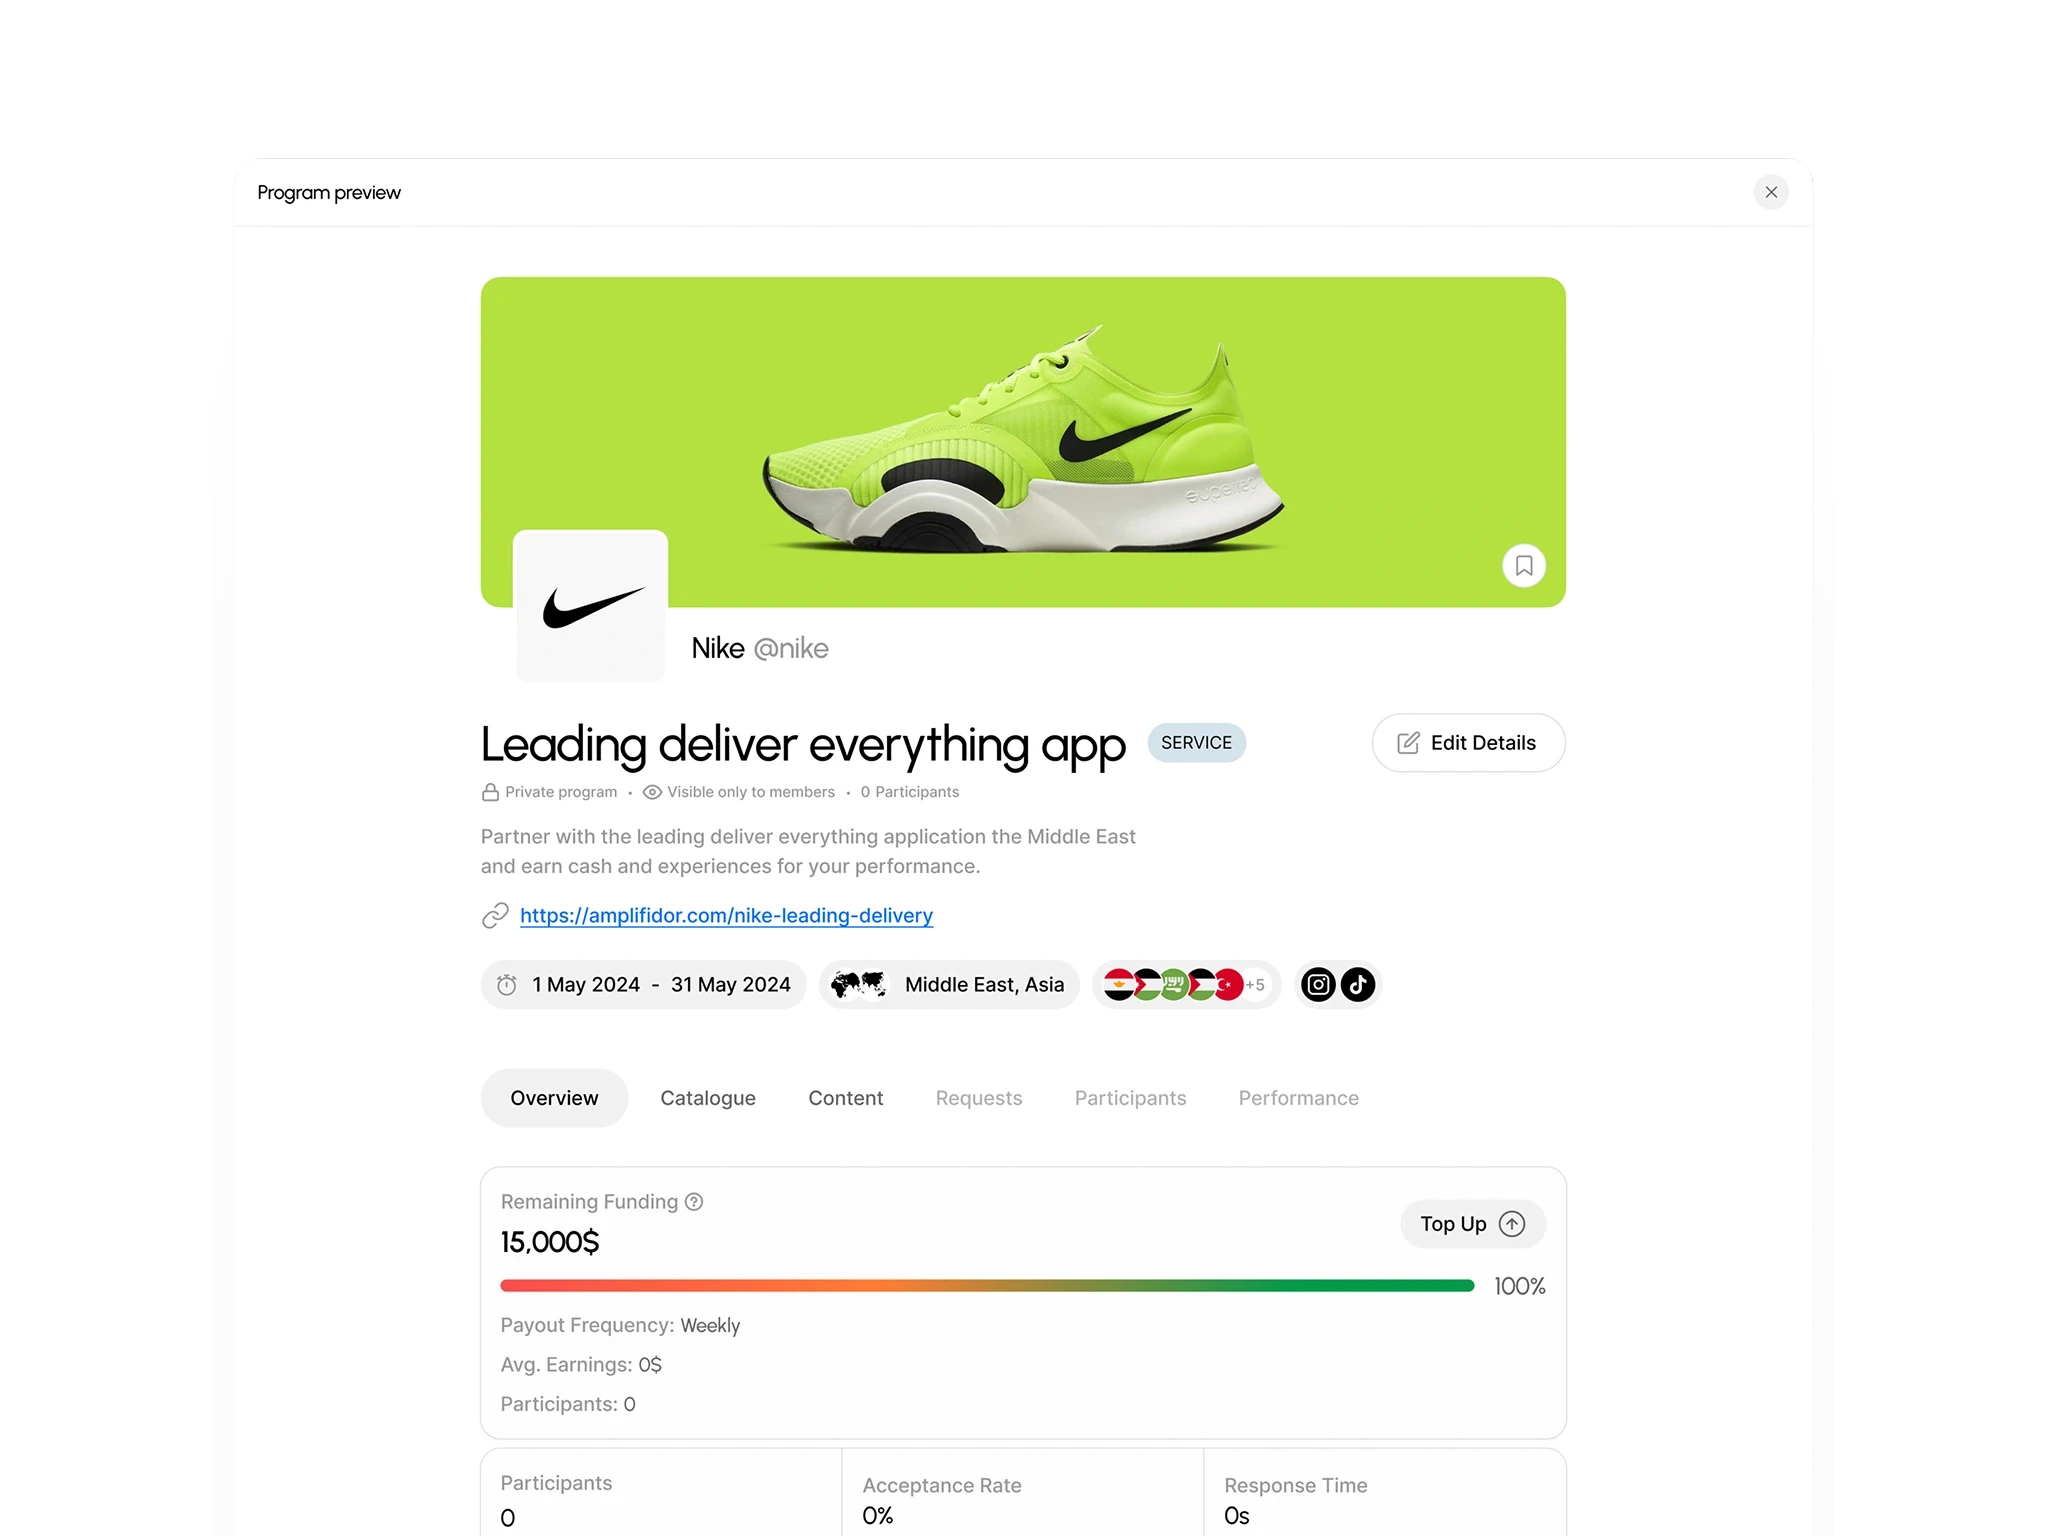Click the clock icon beside dates
Screen dimensions: 2048x1536
tap(507, 985)
